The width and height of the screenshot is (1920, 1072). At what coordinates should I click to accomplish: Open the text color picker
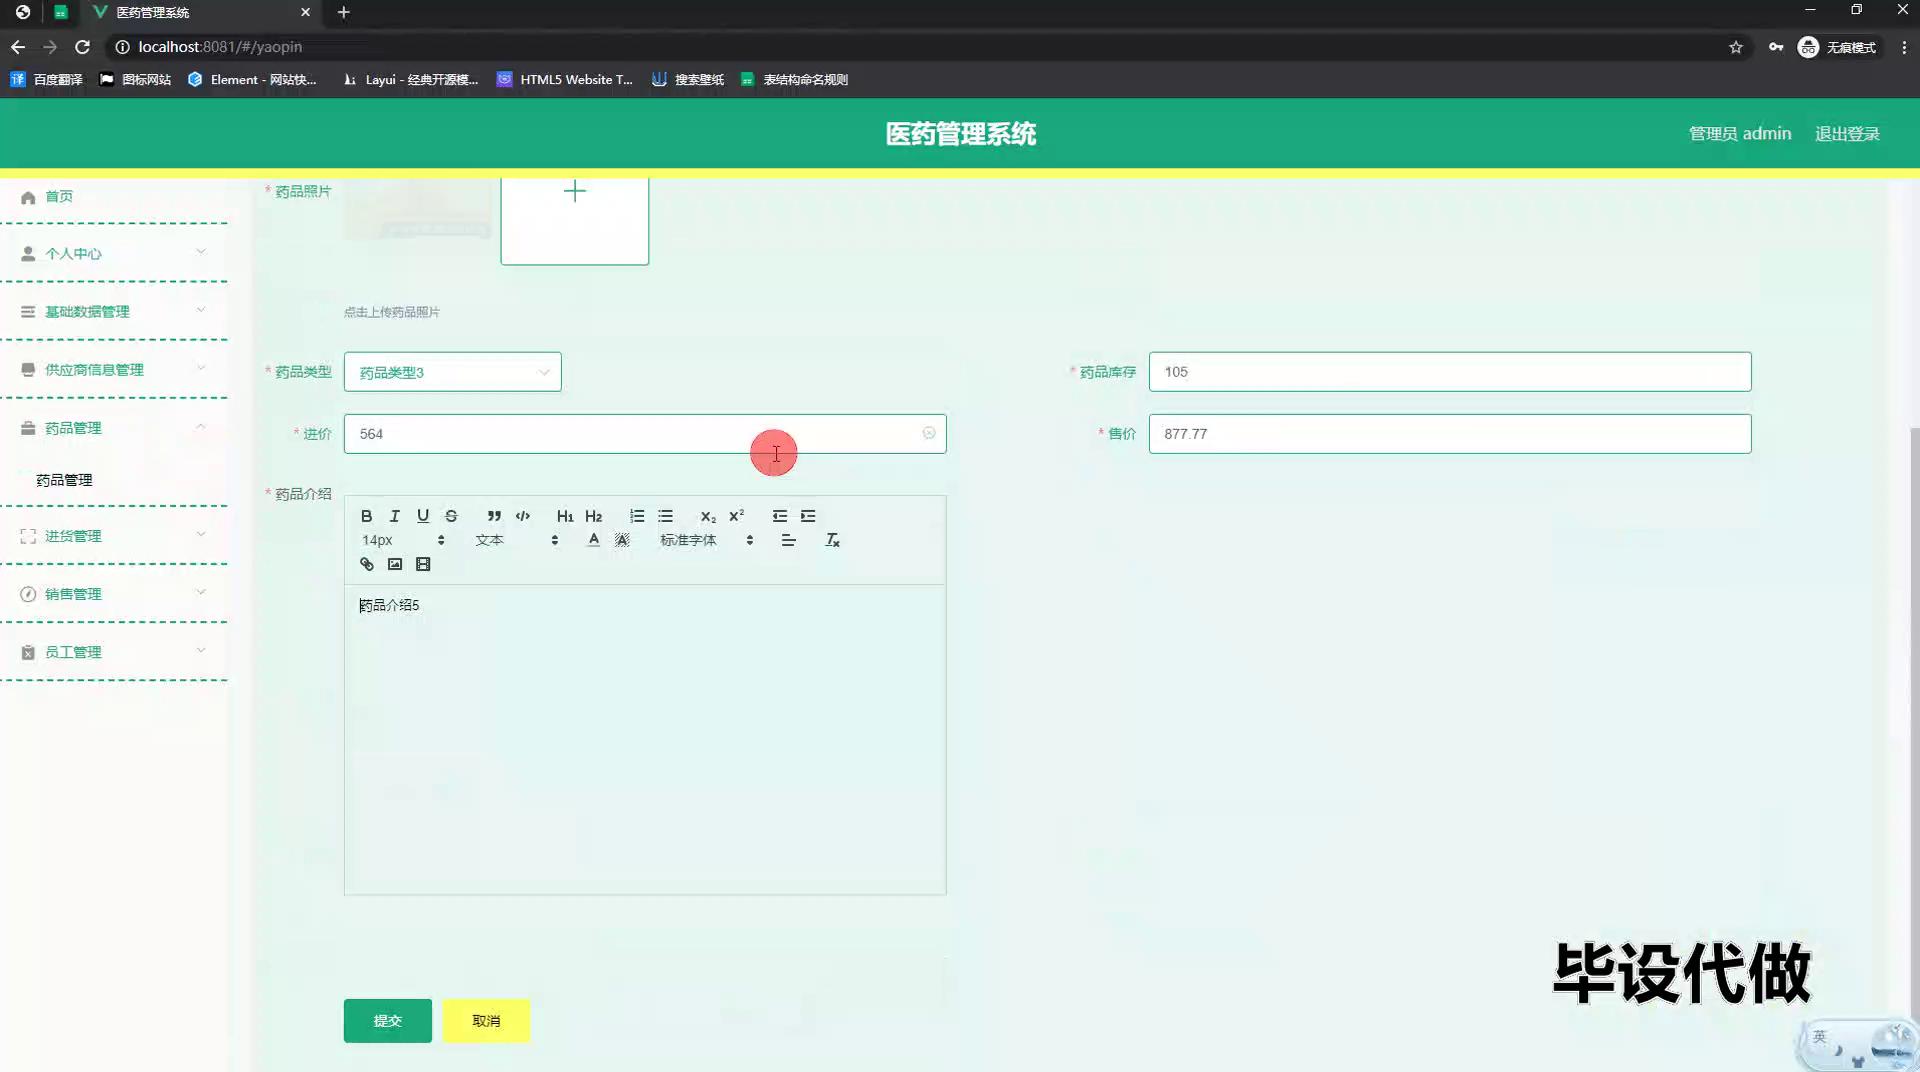(x=593, y=540)
